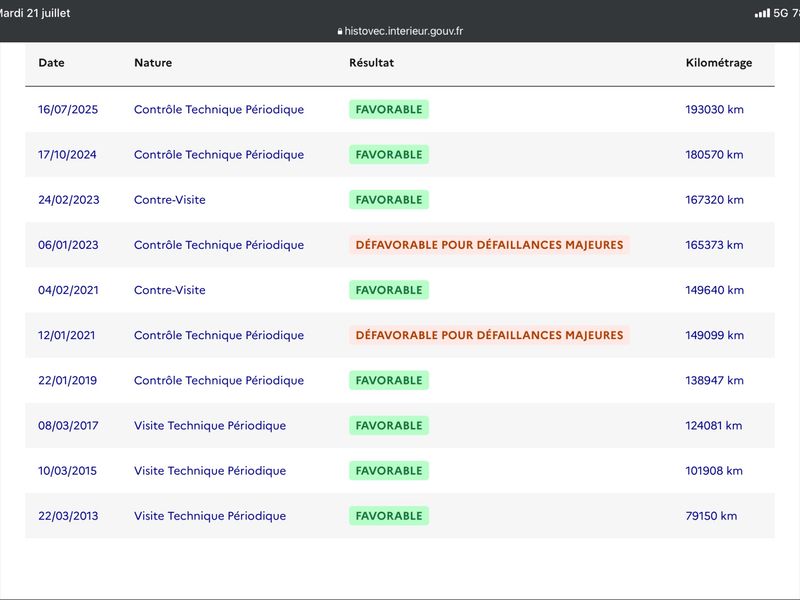Click the Résultat column header
Image resolution: width=800 pixels, height=600 pixels.
371,63
